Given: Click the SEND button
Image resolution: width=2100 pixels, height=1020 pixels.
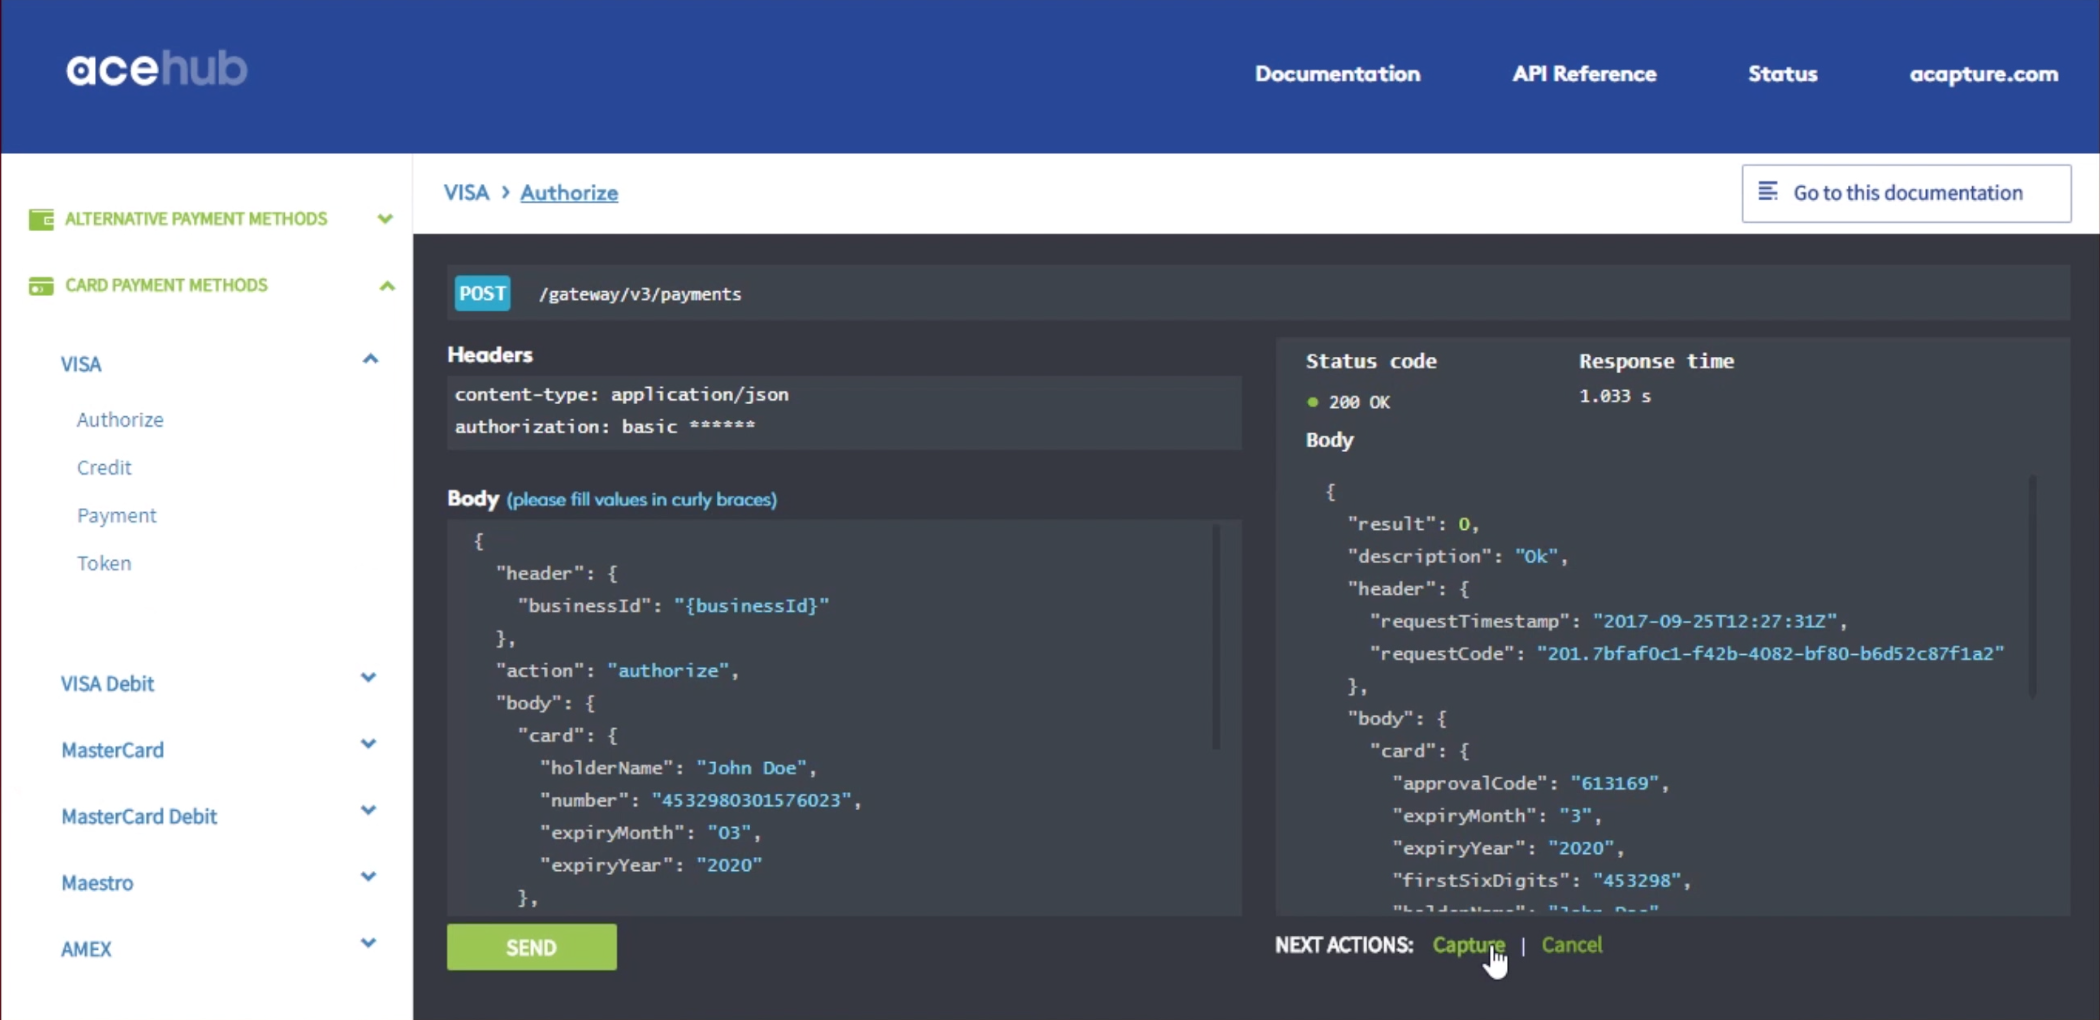Looking at the screenshot, I should pos(532,947).
